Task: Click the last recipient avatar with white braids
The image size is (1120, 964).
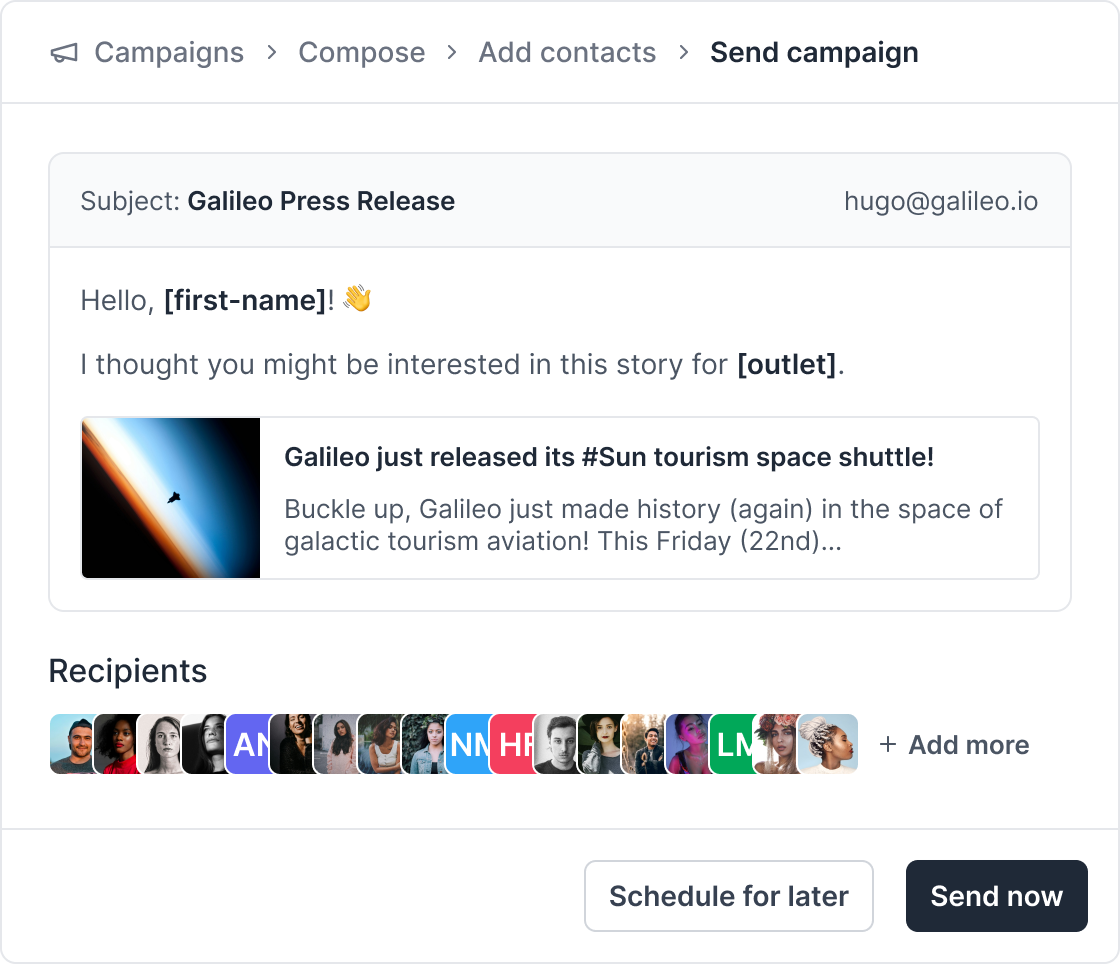Action: [830, 744]
